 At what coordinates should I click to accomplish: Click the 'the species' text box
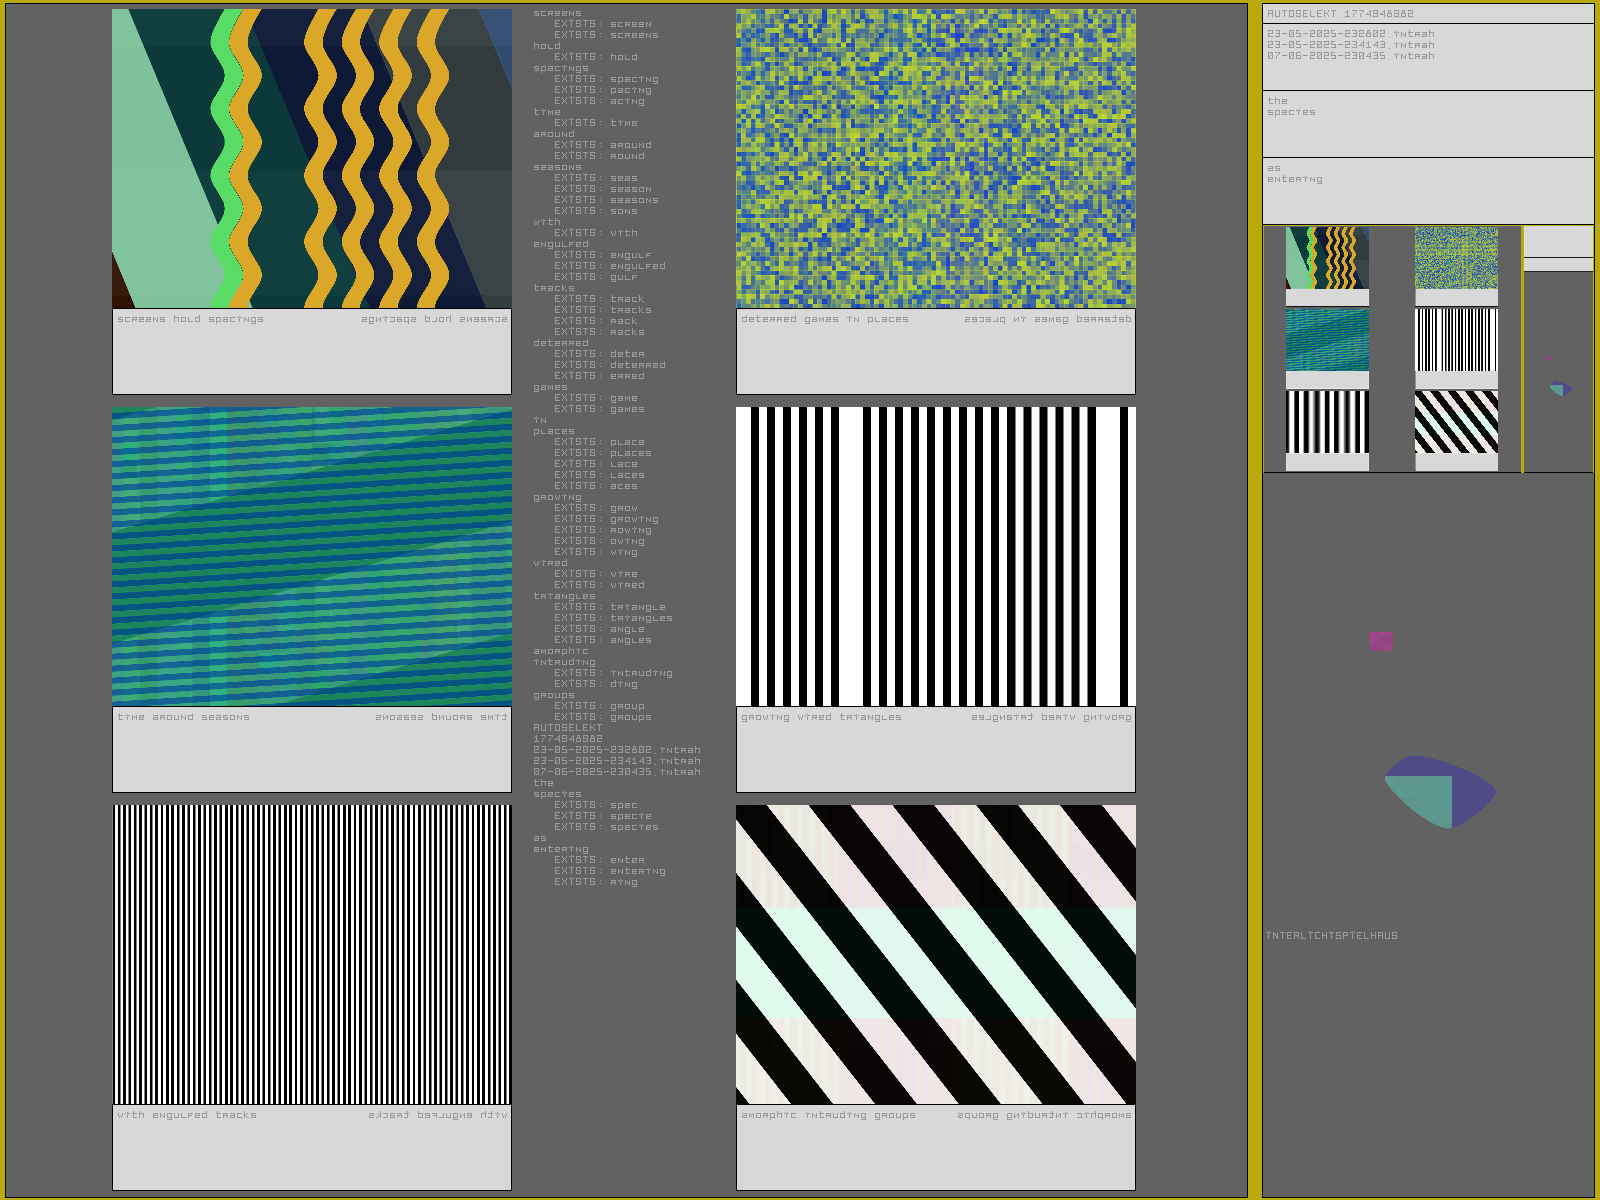click(x=1427, y=123)
